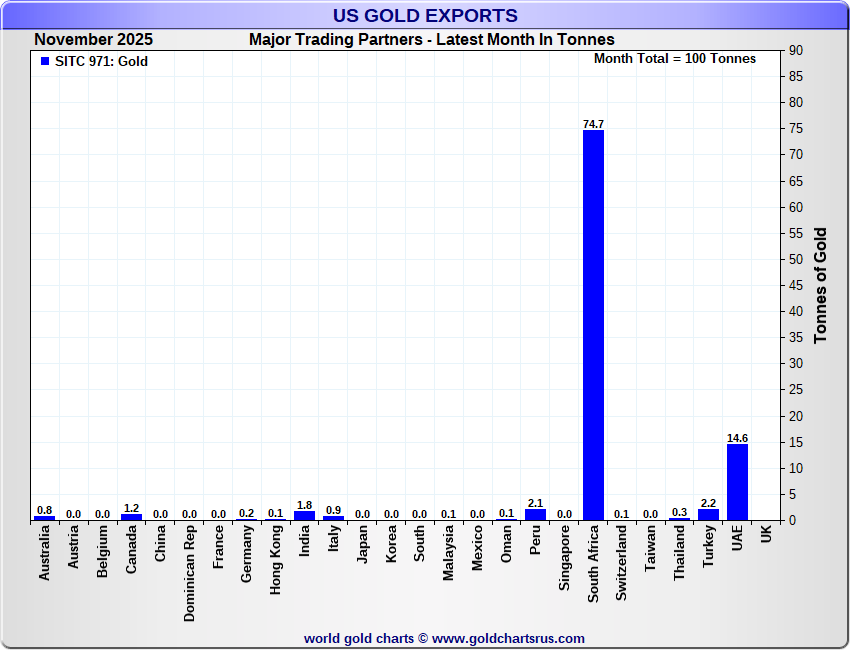Click the Peru bar

[x=536, y=515]
